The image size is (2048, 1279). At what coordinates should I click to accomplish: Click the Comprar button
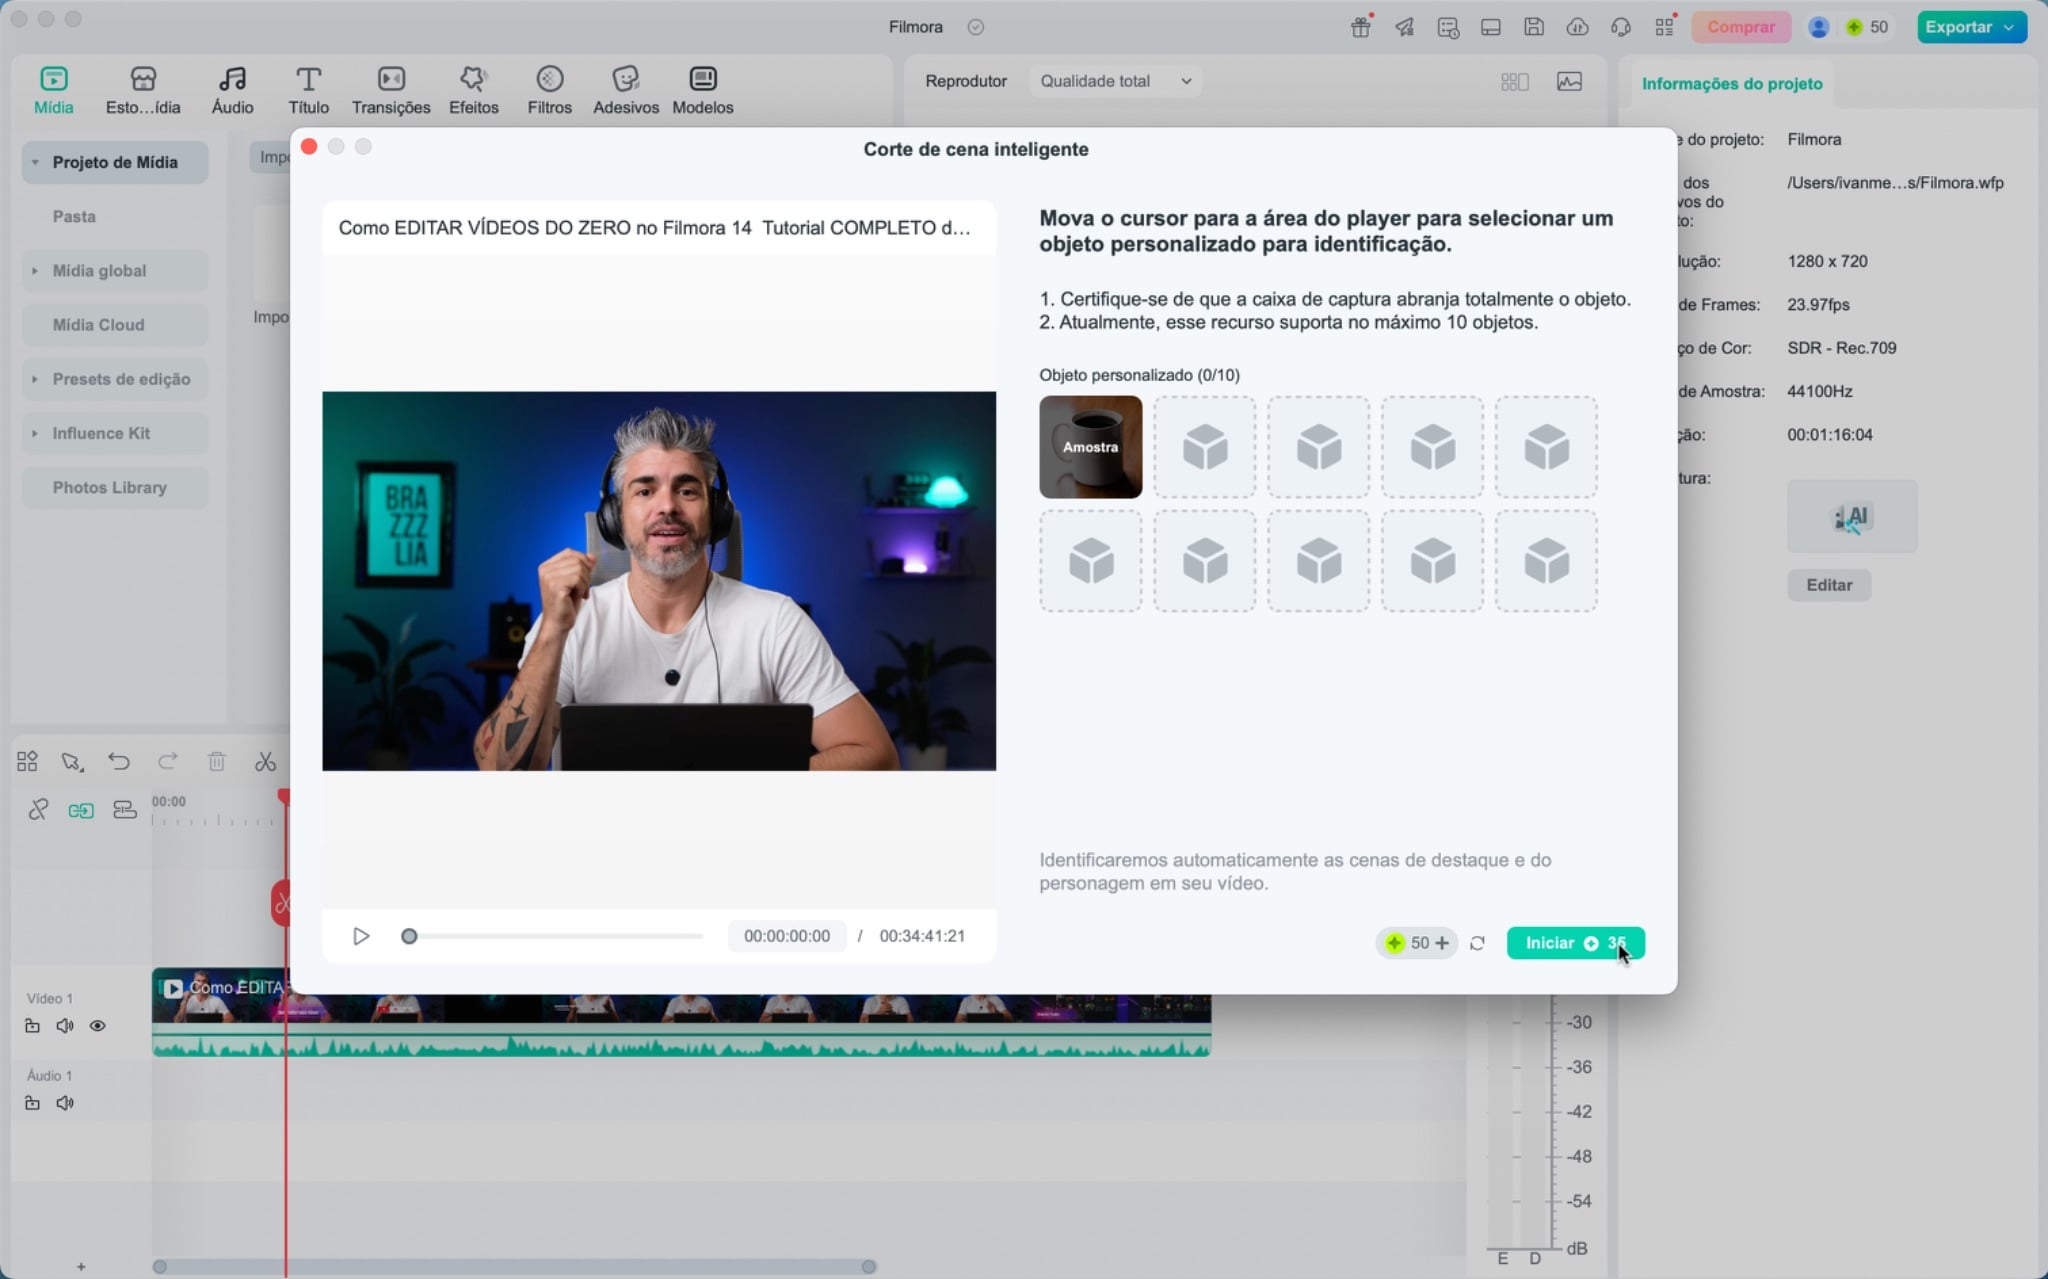coord(1741,27)
